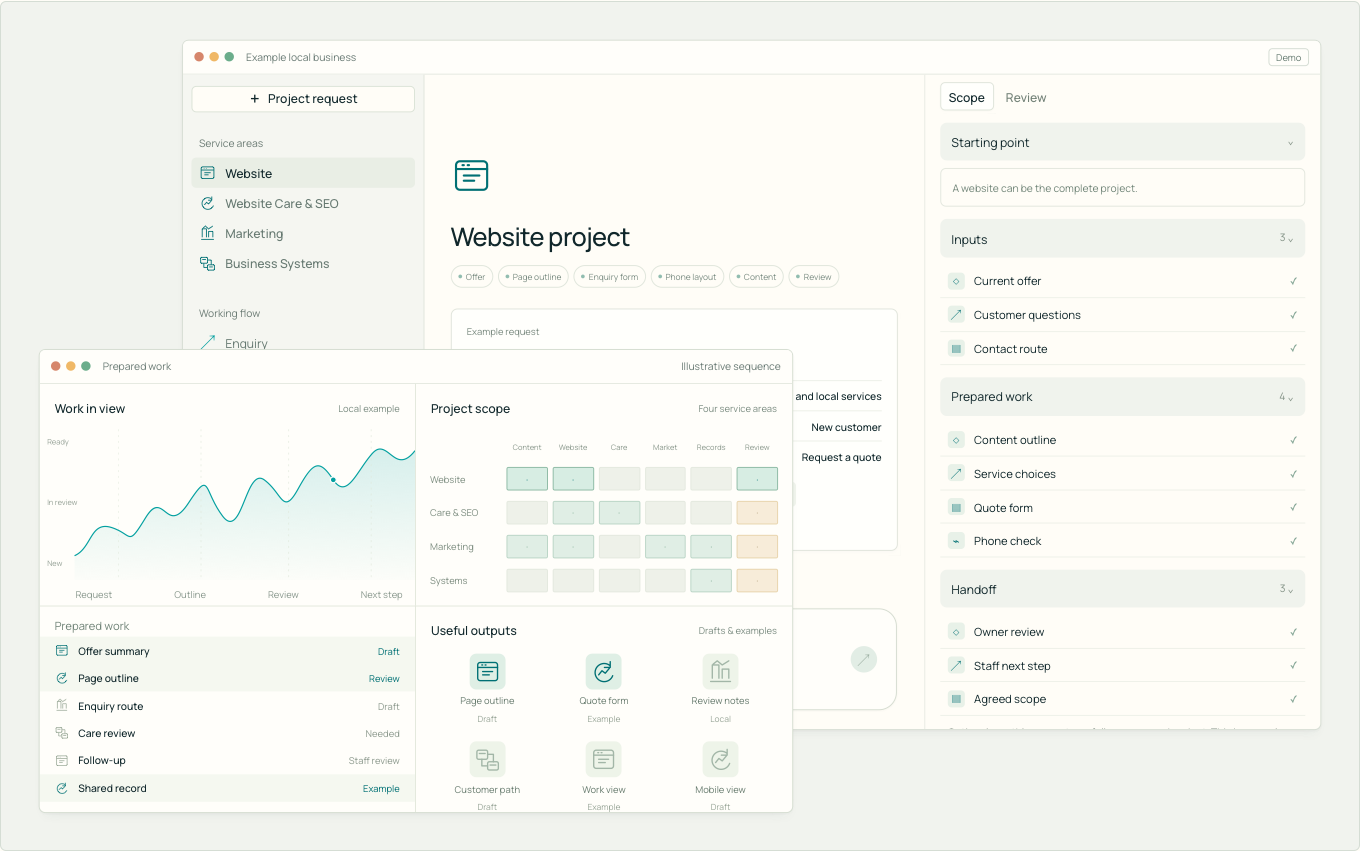Open the Customer path output tile icon

pyautogui.click(x=487, y=760)
